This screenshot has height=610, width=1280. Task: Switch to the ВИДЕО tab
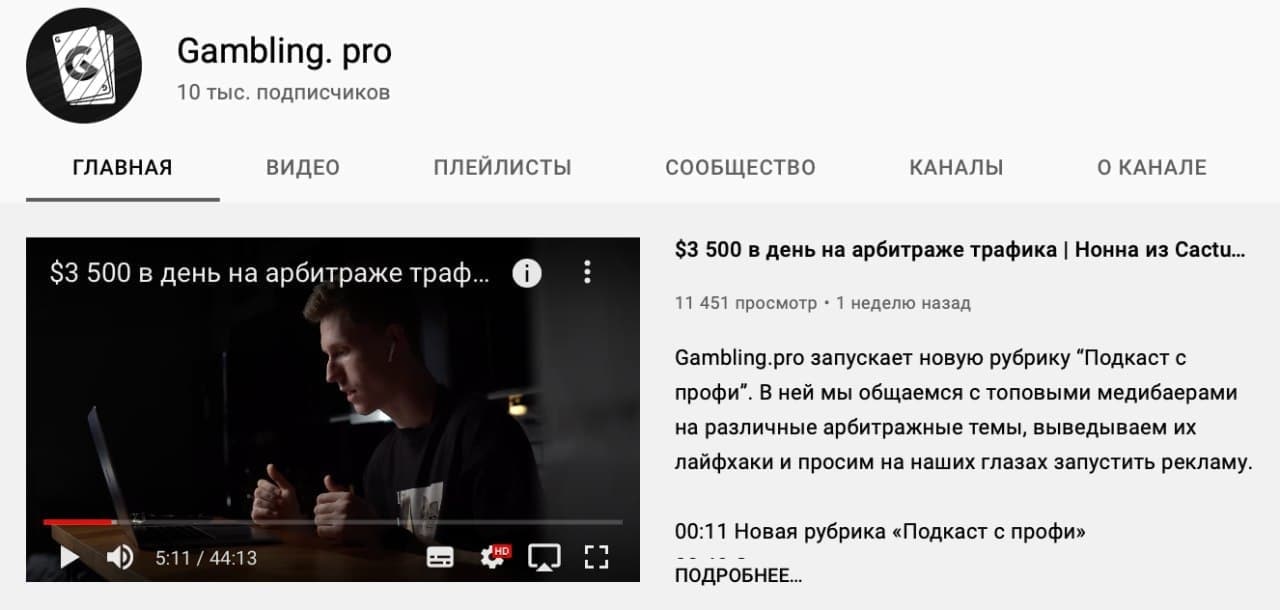pyautogui.click(x=303, y=168)
